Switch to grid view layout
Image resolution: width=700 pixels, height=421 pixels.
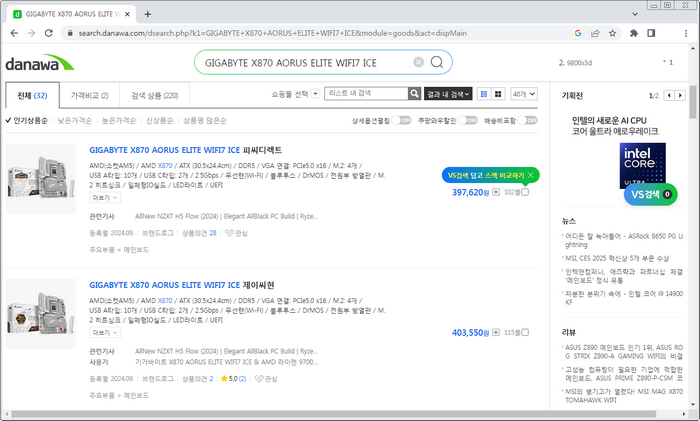(x=498, y=94)
